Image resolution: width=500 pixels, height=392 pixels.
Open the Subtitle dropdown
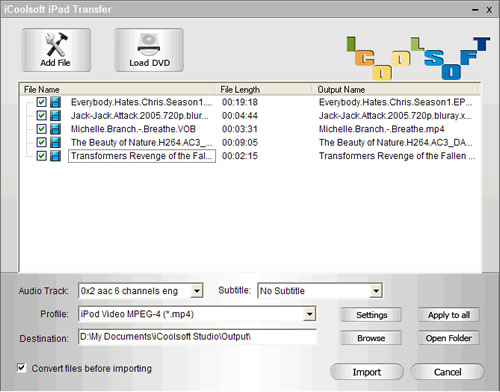coord(376,291)
